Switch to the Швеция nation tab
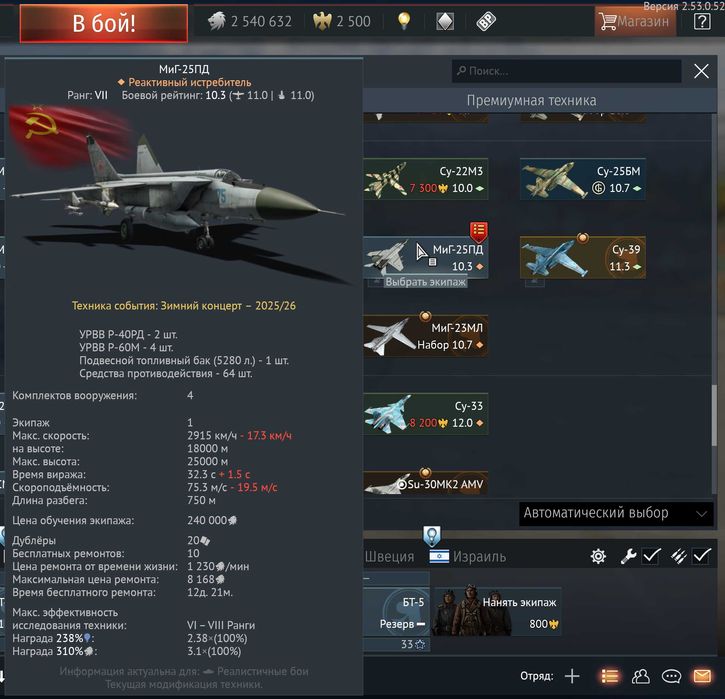Viewport: 725px width, 699px height. [389, 556]
